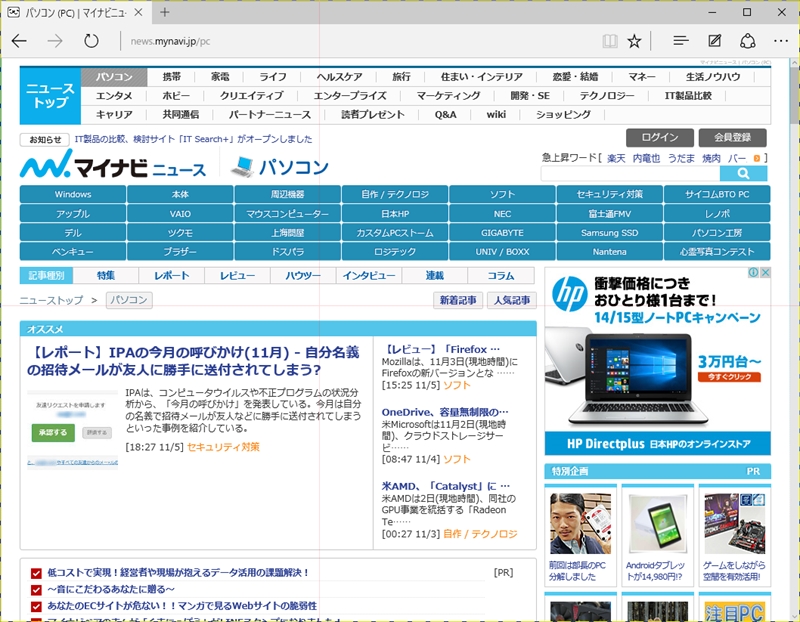Select the パソコン top navigation tab
Image resolution: width=800 pixels, height=622 pixels.
click(x=114, y=77)
